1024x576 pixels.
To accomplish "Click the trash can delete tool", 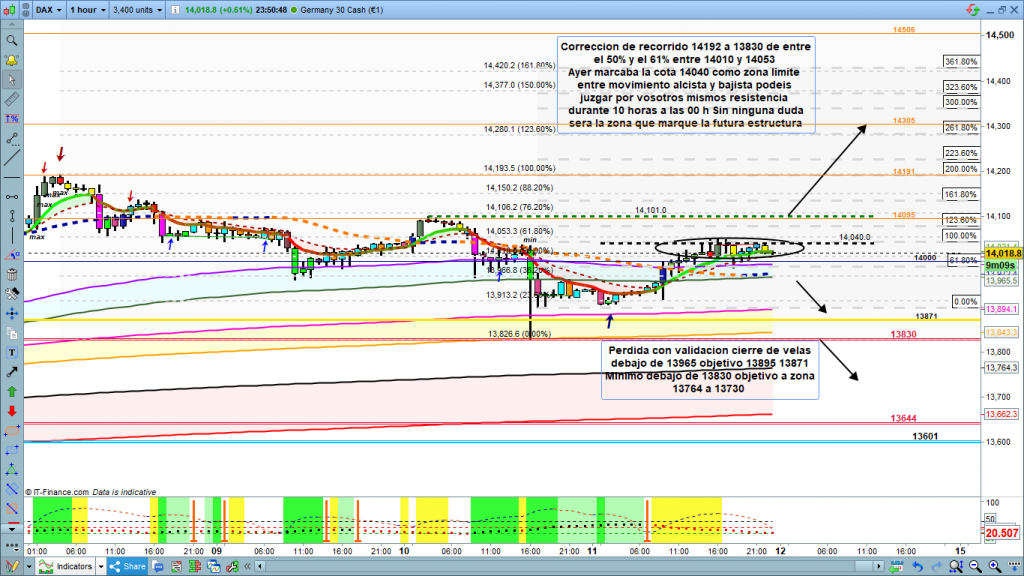I will pos(11,276).
